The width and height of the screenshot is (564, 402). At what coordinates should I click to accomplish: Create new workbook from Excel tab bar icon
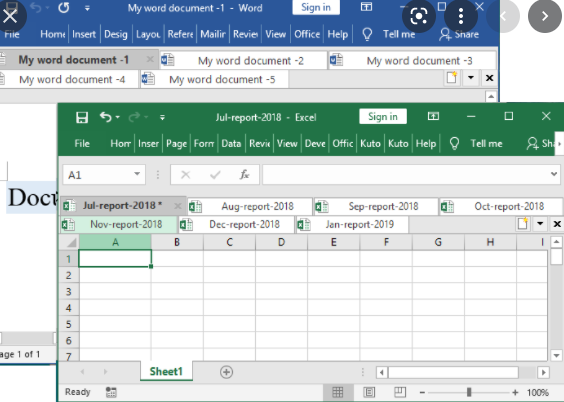pos(523,224)
